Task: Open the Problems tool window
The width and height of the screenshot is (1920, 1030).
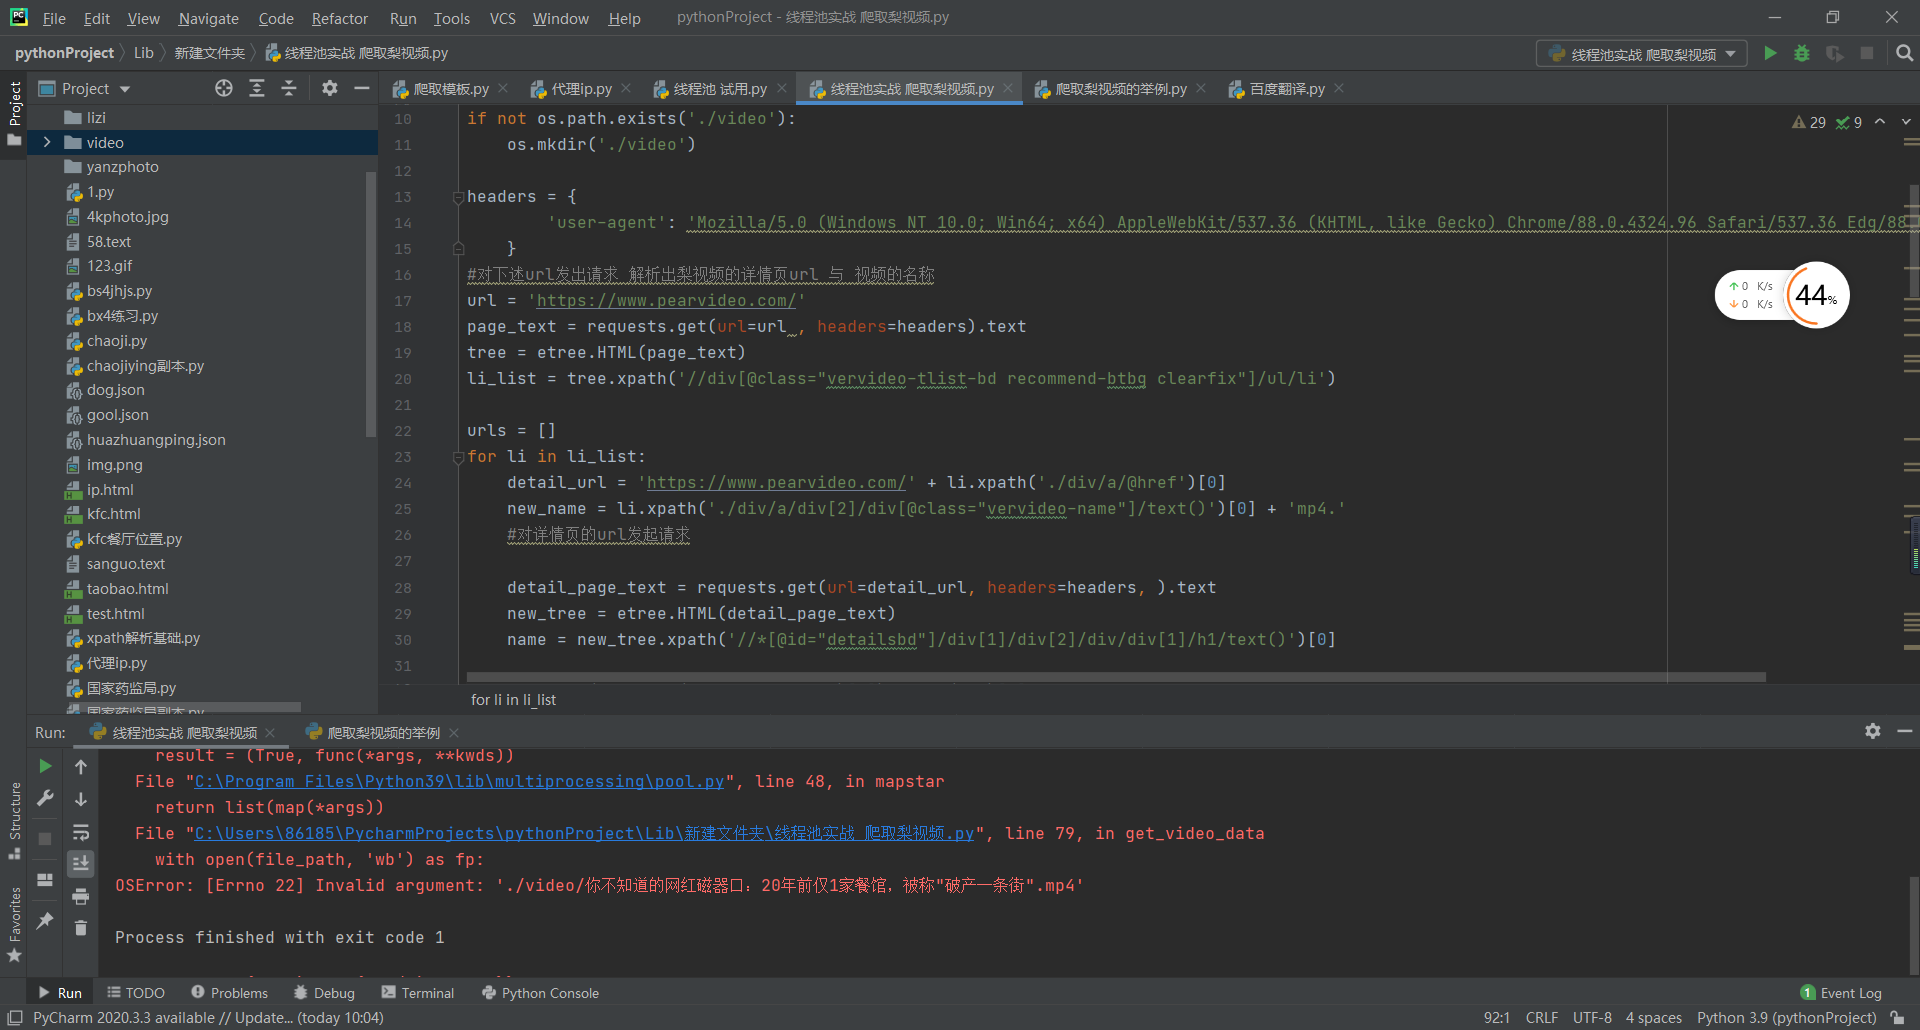Action: tap(229, 993)
